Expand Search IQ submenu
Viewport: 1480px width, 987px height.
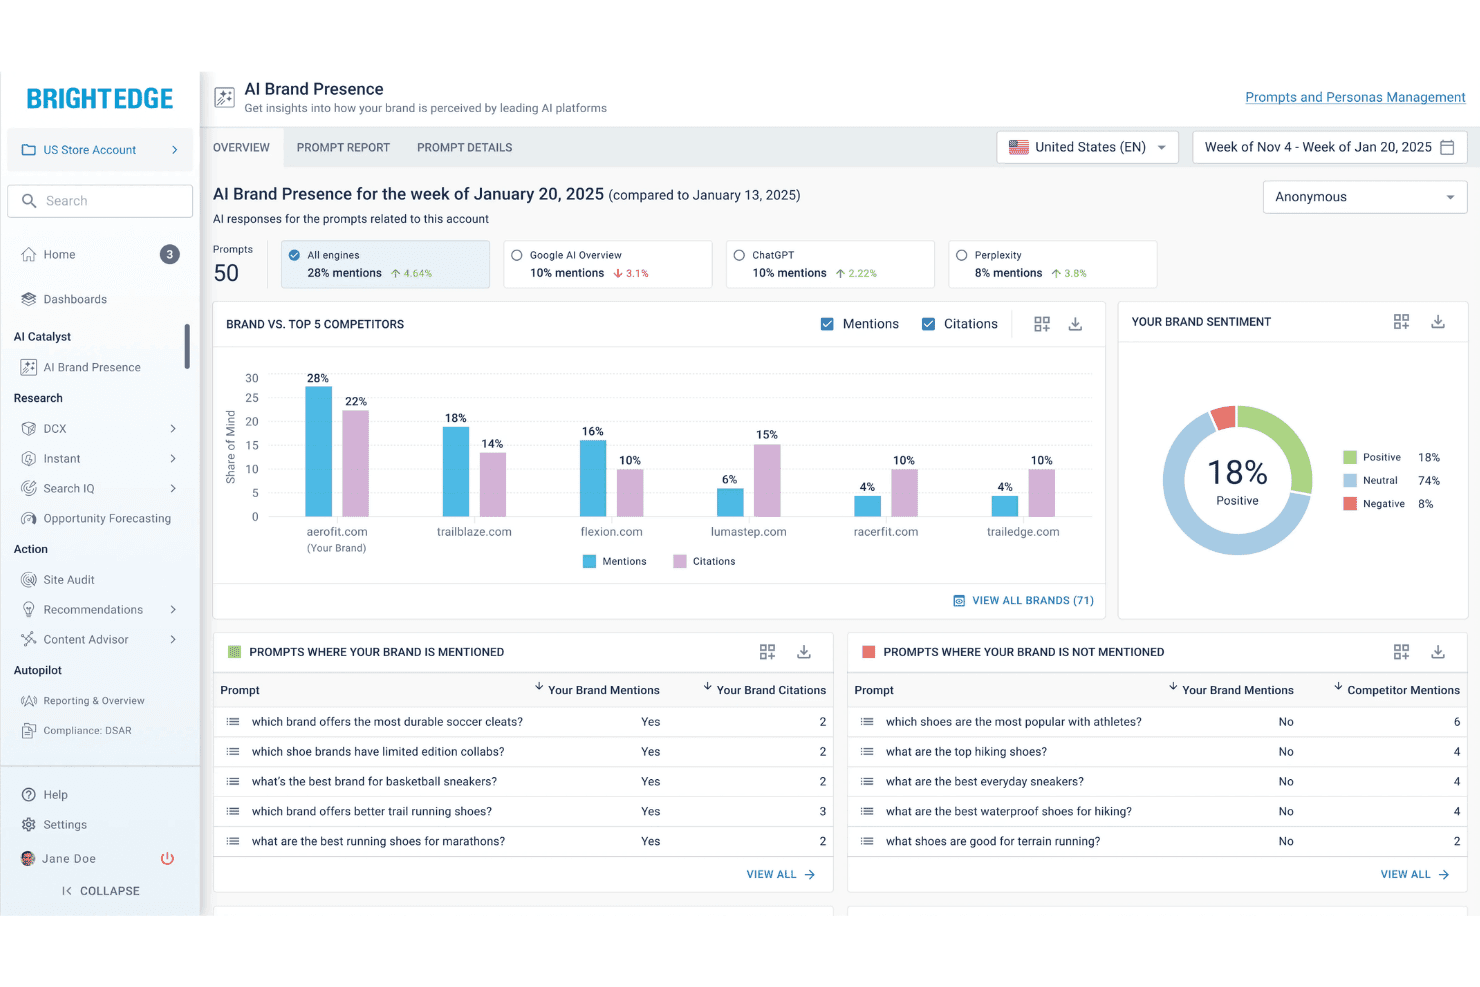click(x=173, y=488)
